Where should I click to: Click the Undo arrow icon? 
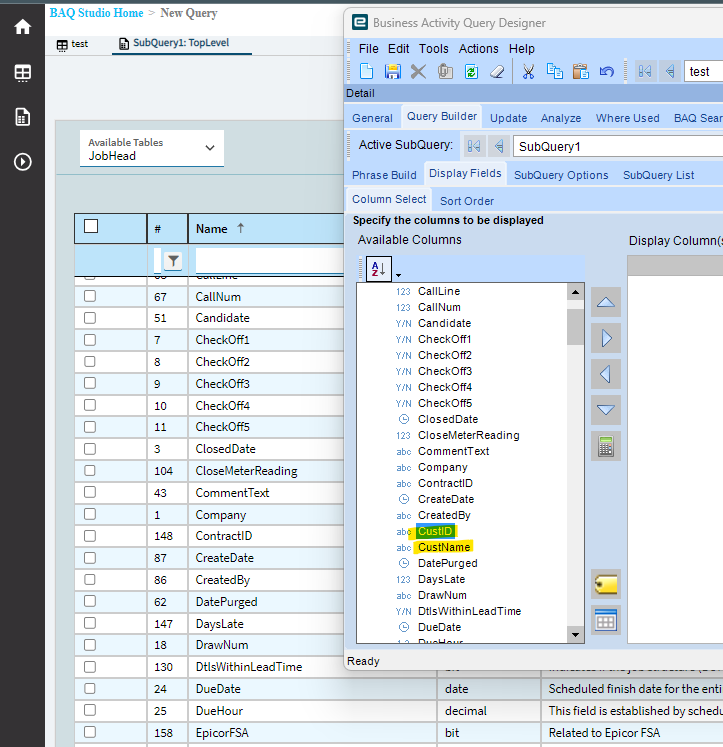coord(606,71)
